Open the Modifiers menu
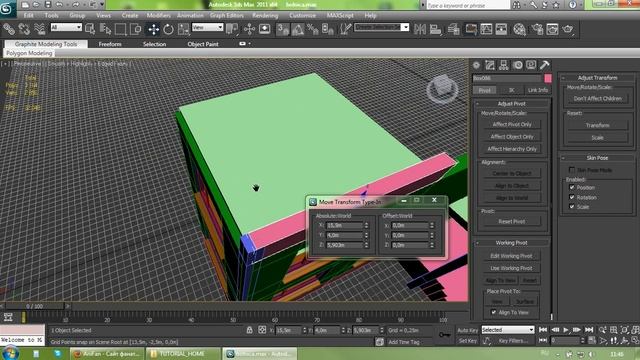Image resolution: width=640 pixels, height=360 pixels. 158,16
